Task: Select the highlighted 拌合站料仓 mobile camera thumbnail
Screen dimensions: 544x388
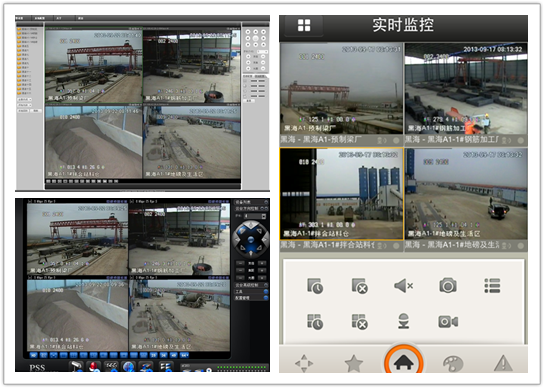Action: [341, 194]
